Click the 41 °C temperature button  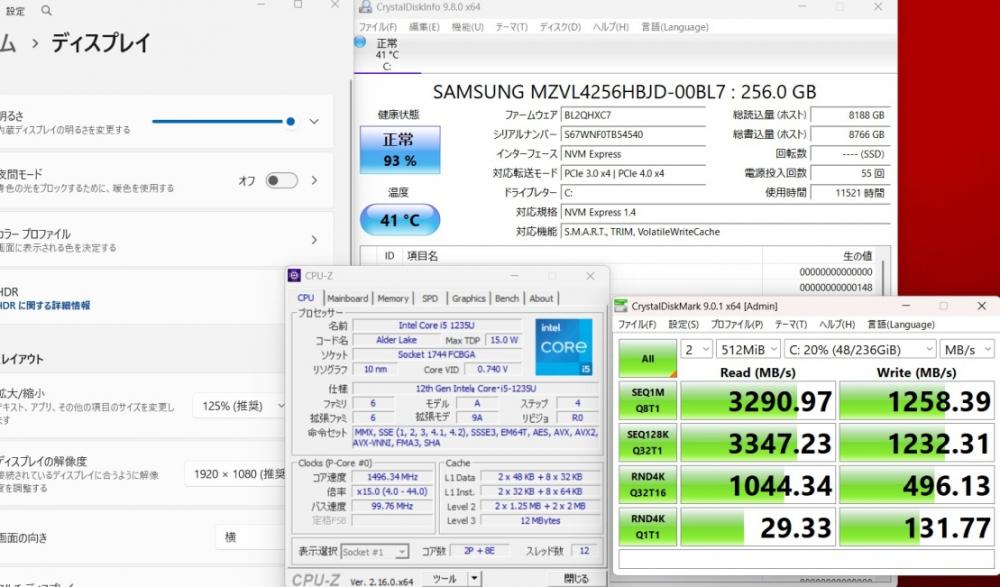[400, 219]
